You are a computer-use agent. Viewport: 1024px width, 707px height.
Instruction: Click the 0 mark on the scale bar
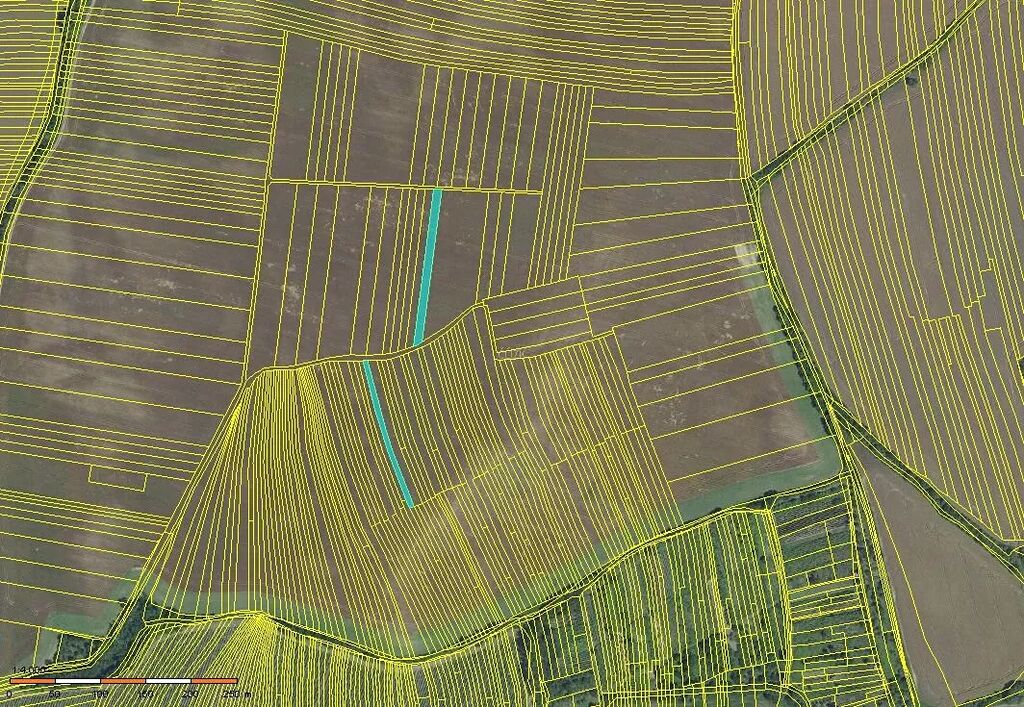tap(10, 692)
